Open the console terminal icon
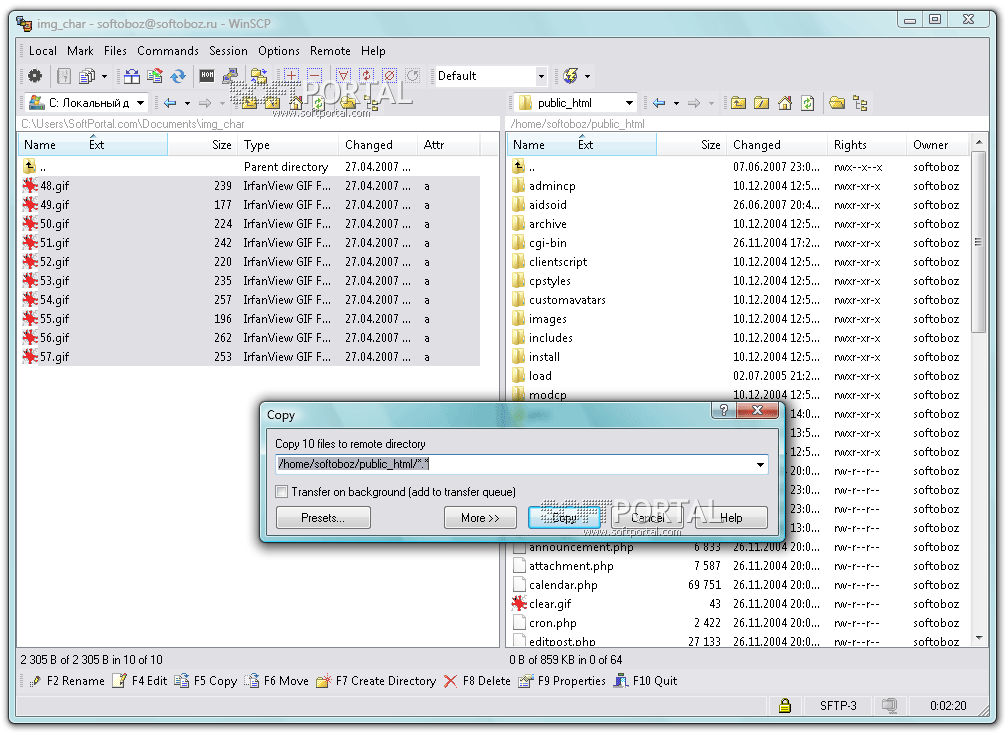 (207, 76)
